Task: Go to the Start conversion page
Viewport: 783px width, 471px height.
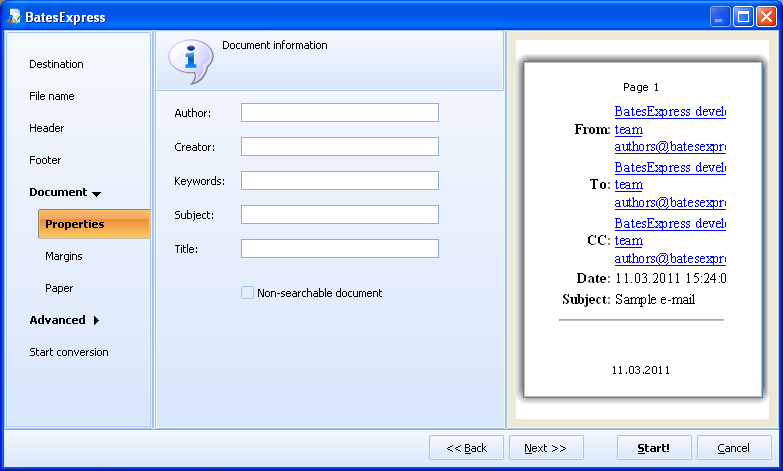Action: click(x=68, y=352)
